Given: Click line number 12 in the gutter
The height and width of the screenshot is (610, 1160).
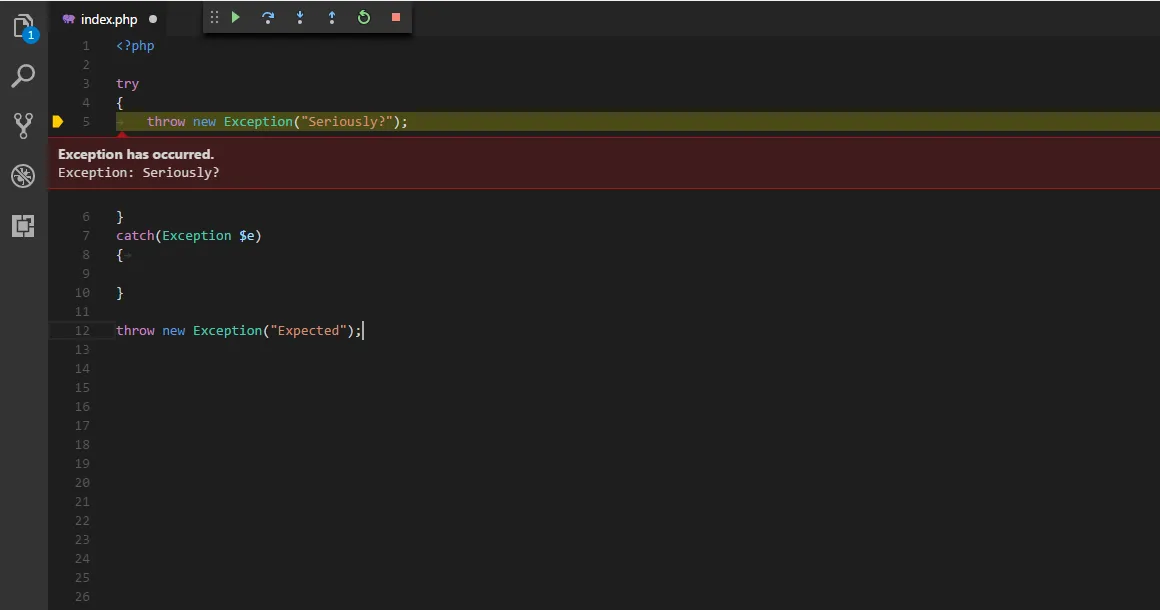Looking at the screenshot, I should tap(82, 331).
